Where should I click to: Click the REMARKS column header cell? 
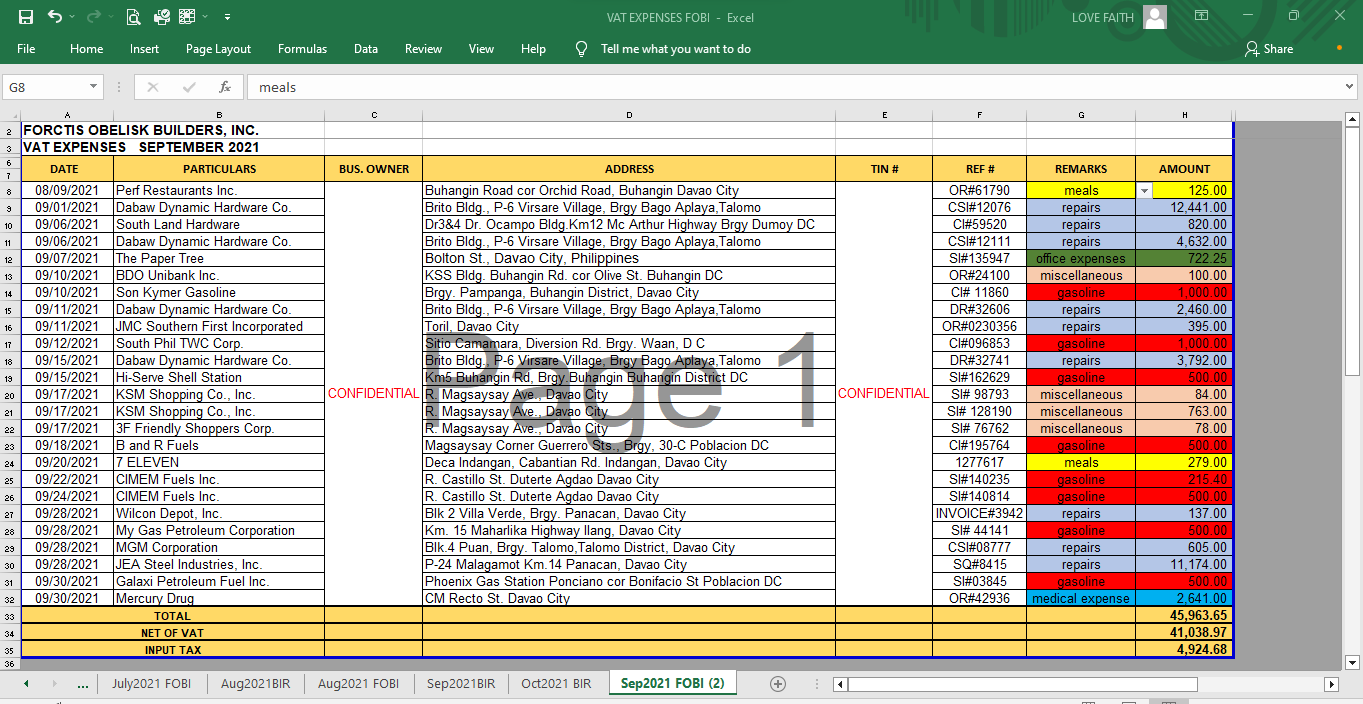point(1081,169)
